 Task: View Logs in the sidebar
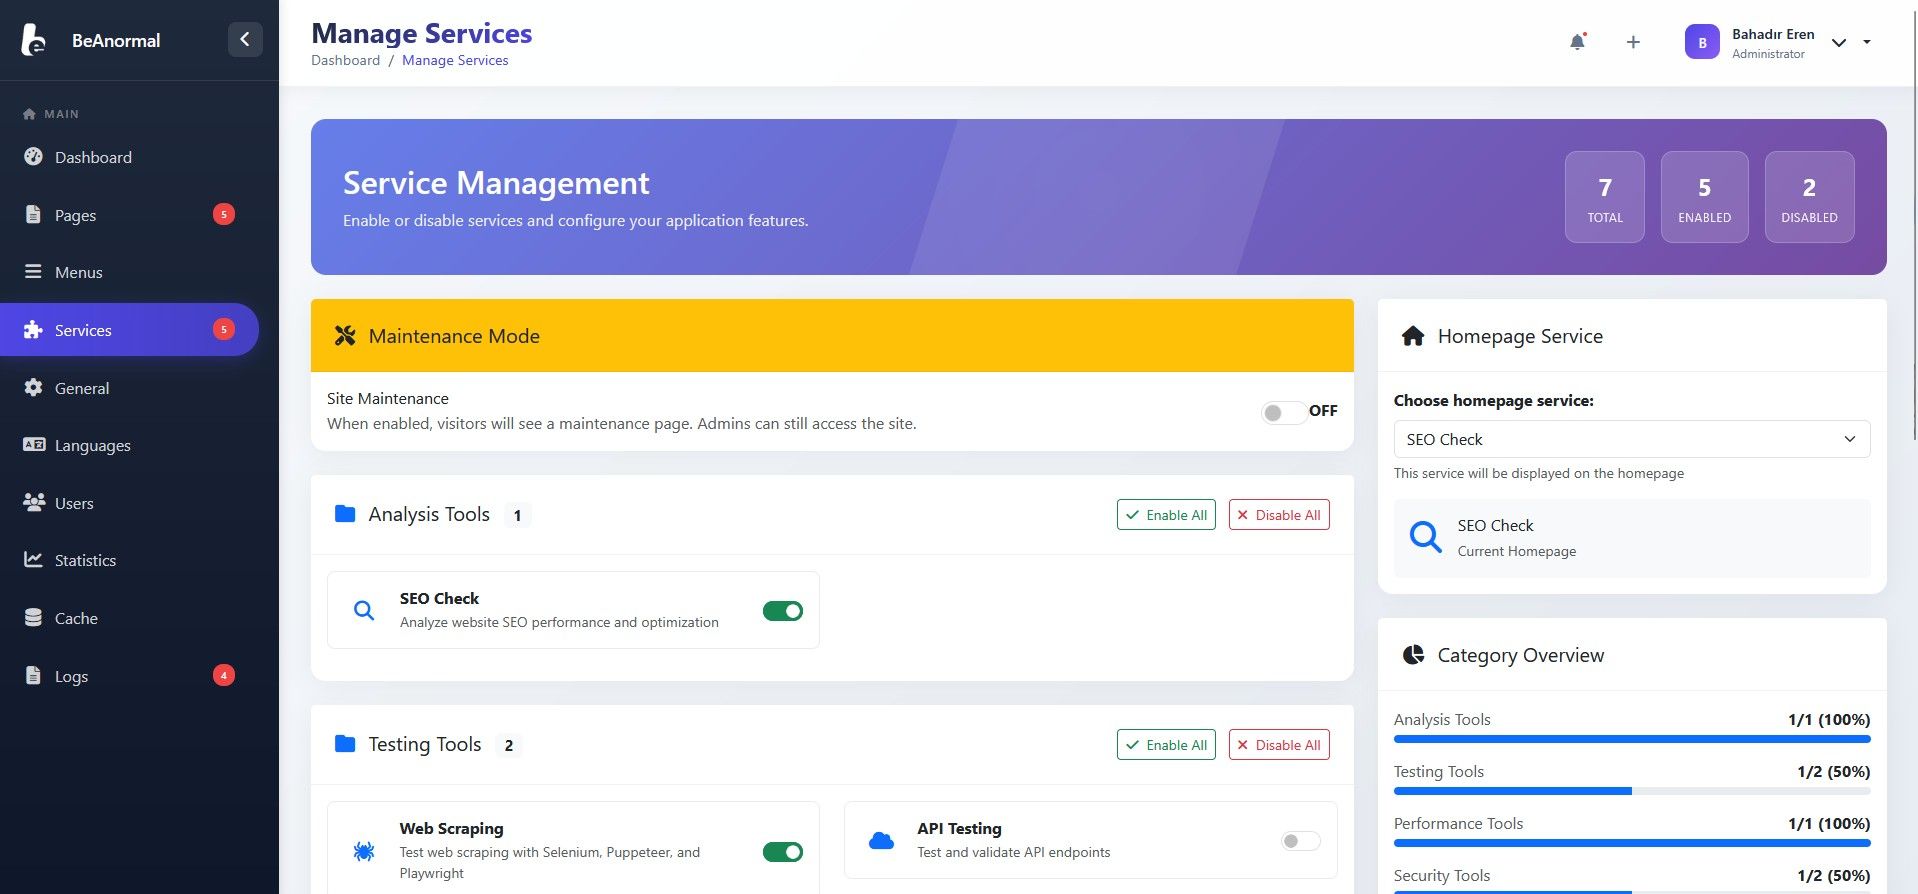click(130, 676)
